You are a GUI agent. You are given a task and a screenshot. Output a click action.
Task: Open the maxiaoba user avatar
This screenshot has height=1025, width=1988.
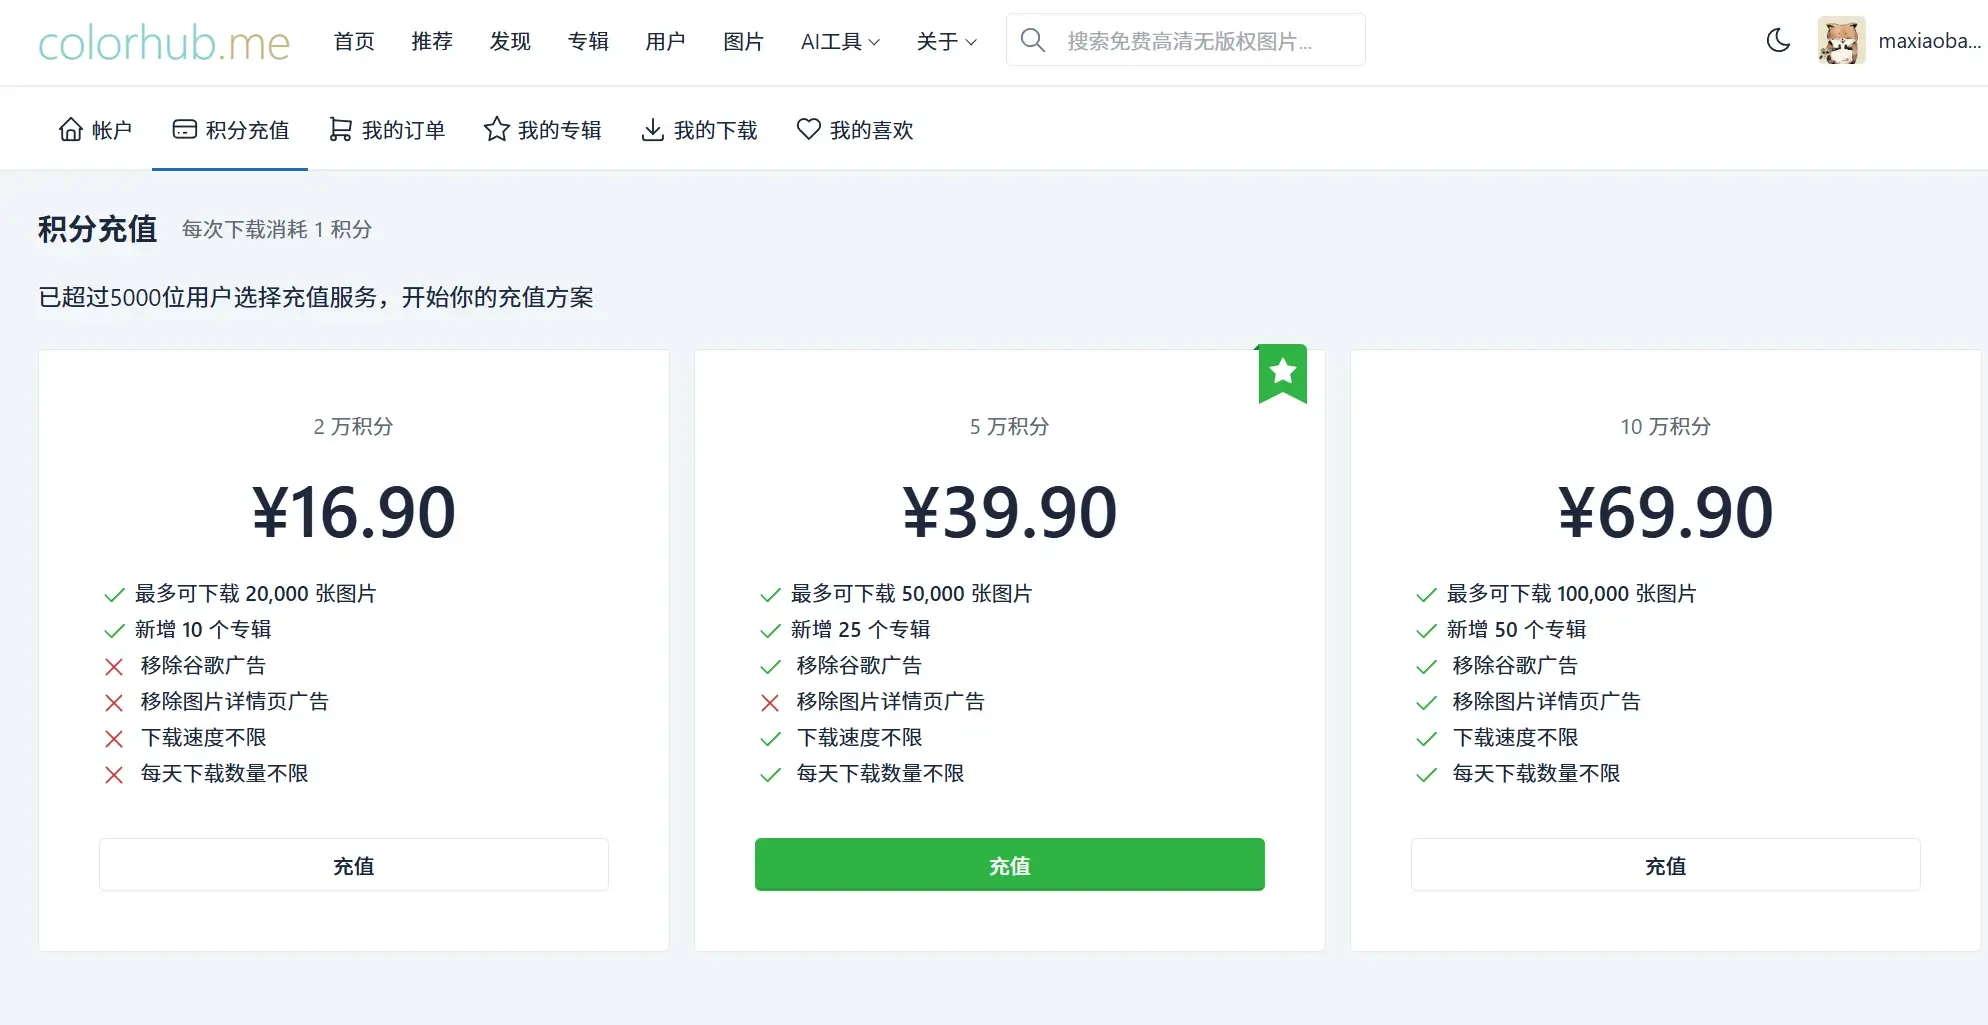[x=1841, y=41]
